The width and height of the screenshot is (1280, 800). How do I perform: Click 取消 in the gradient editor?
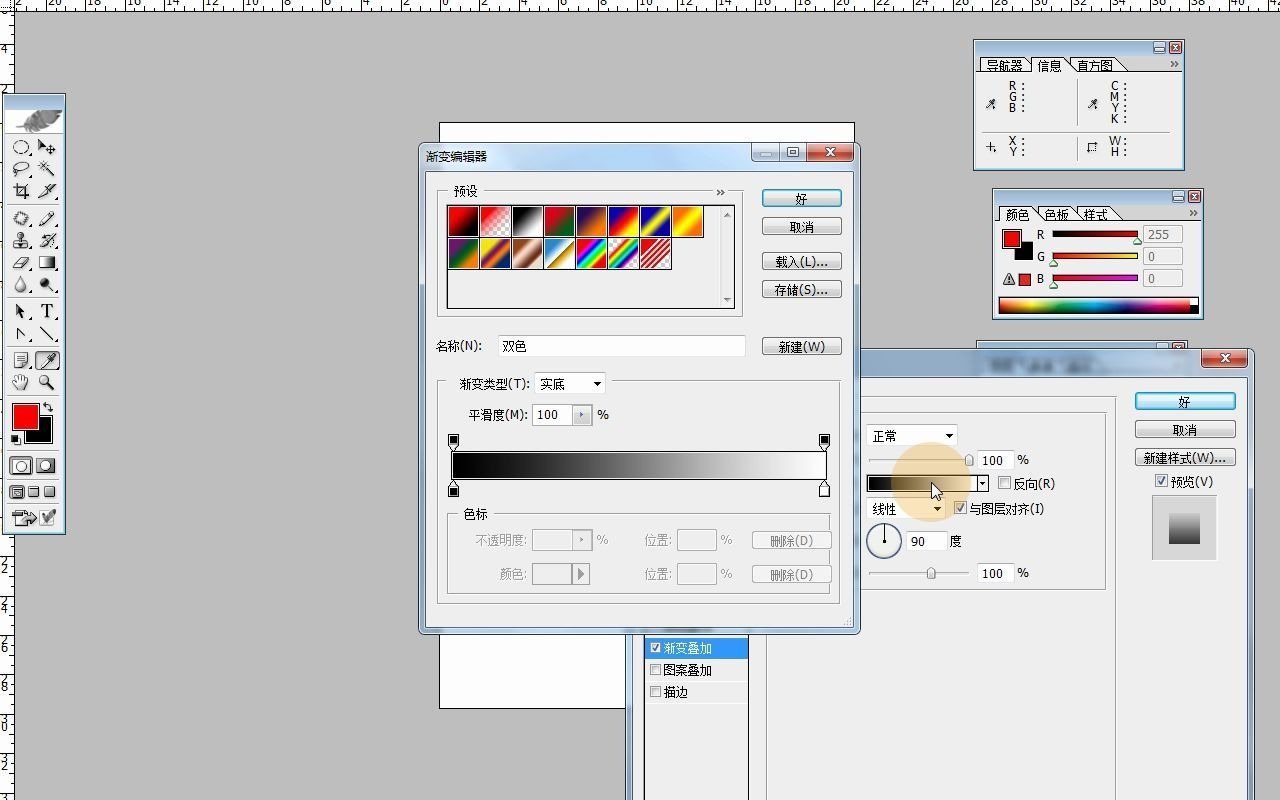click(x=801, y=227)
